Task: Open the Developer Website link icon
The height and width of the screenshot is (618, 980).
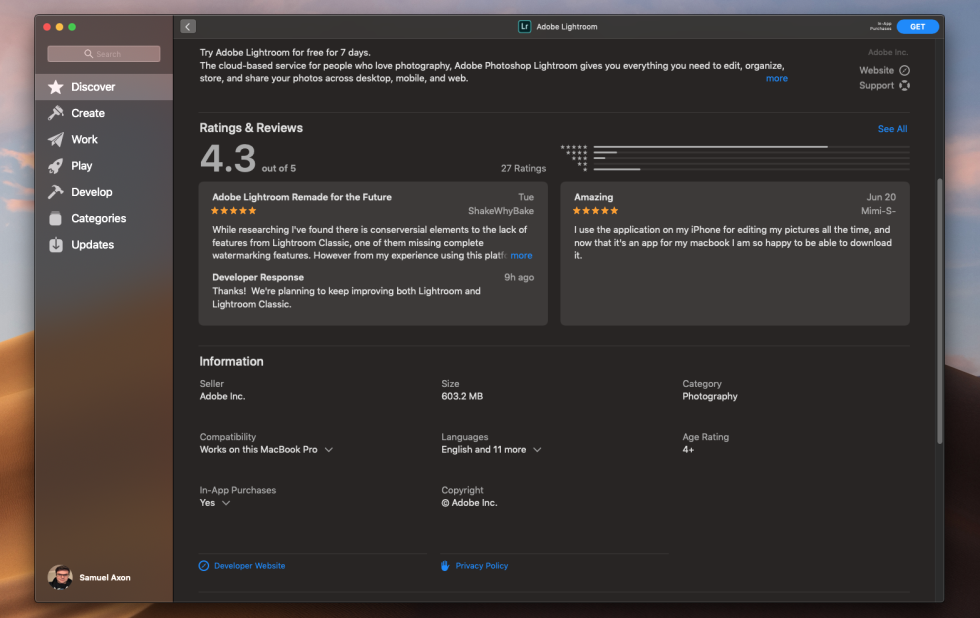Action: [x=204, y=565]
